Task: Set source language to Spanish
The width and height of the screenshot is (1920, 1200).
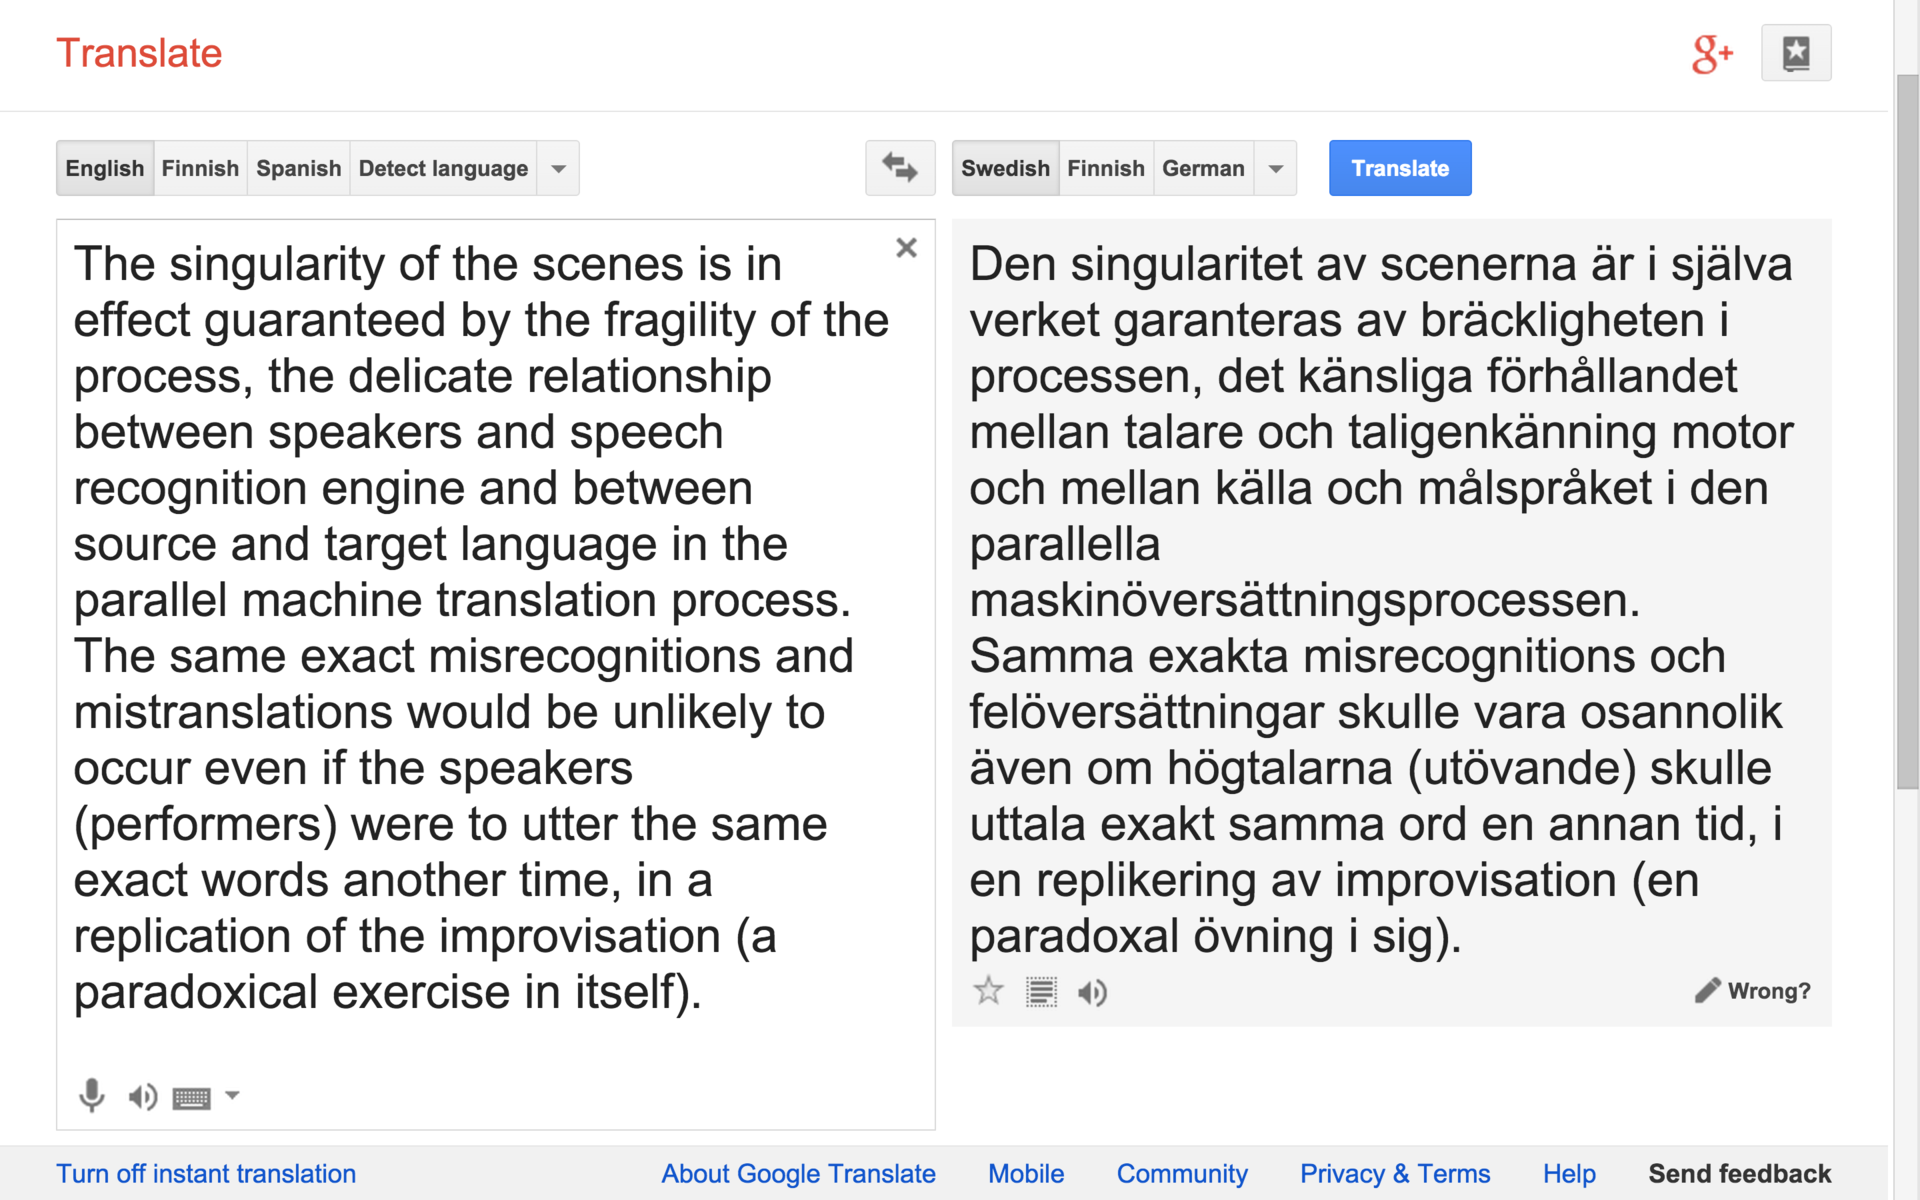Action: [298, 168]
